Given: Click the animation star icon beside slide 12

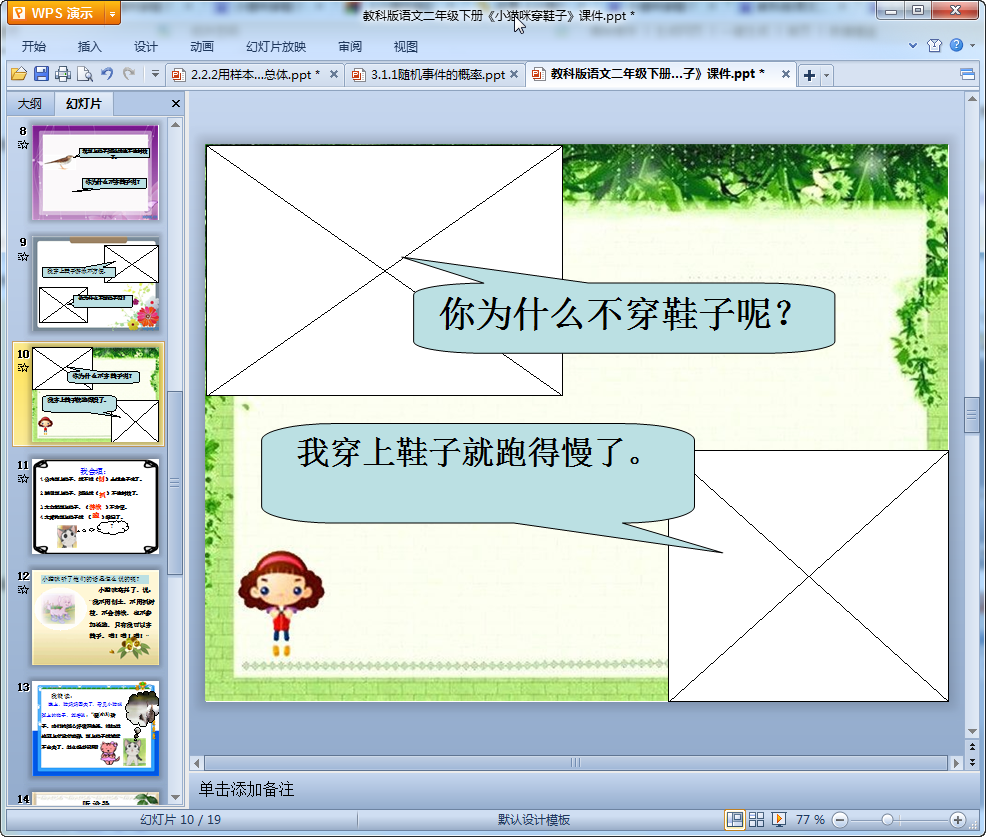Looking at the screenshot, I should click(23, 590).
